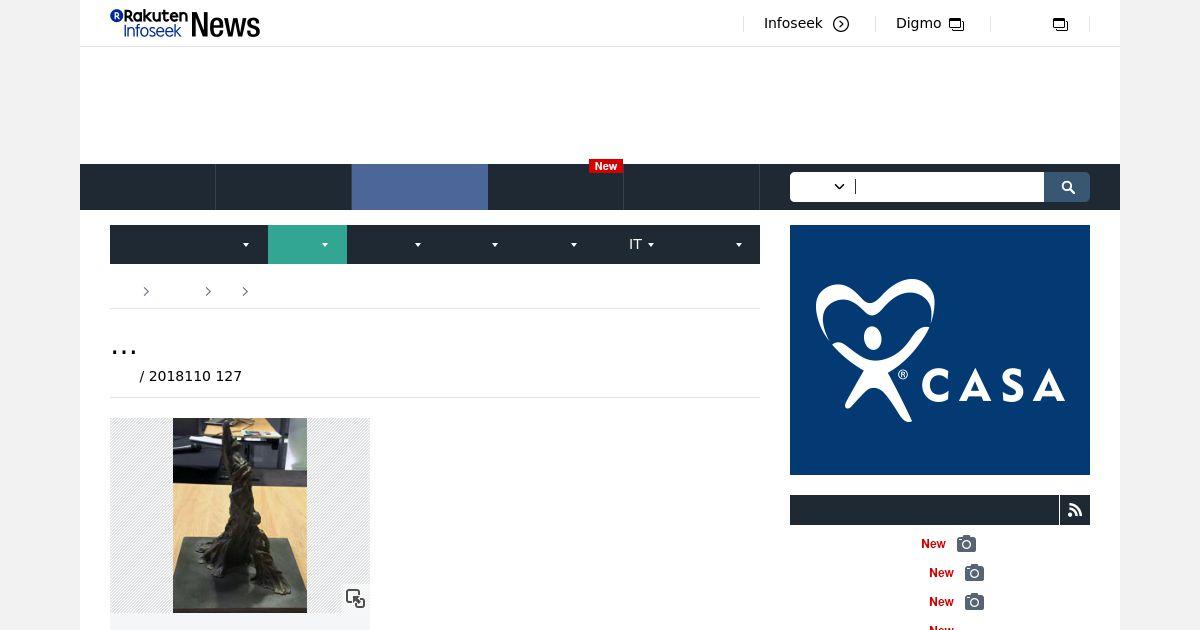The width and height of the screenshot is (1200, 630).
Task: Open the statue article thumbnail image
Action: click(240, 515)
